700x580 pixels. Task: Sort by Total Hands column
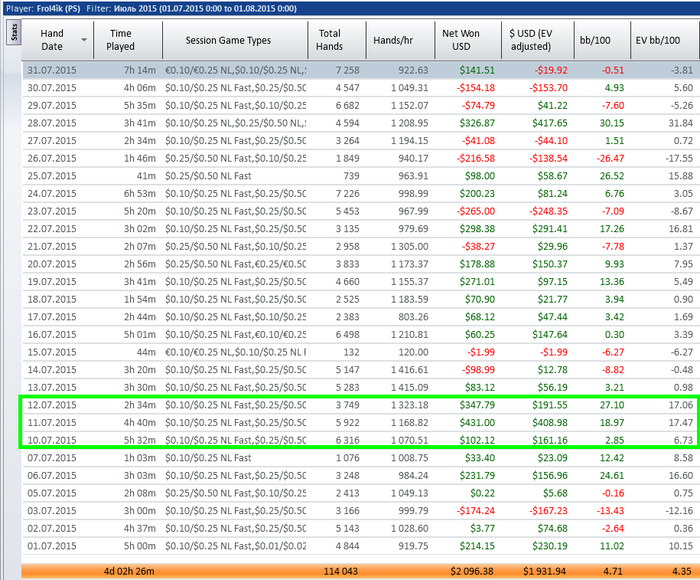[x=330, y=40]
